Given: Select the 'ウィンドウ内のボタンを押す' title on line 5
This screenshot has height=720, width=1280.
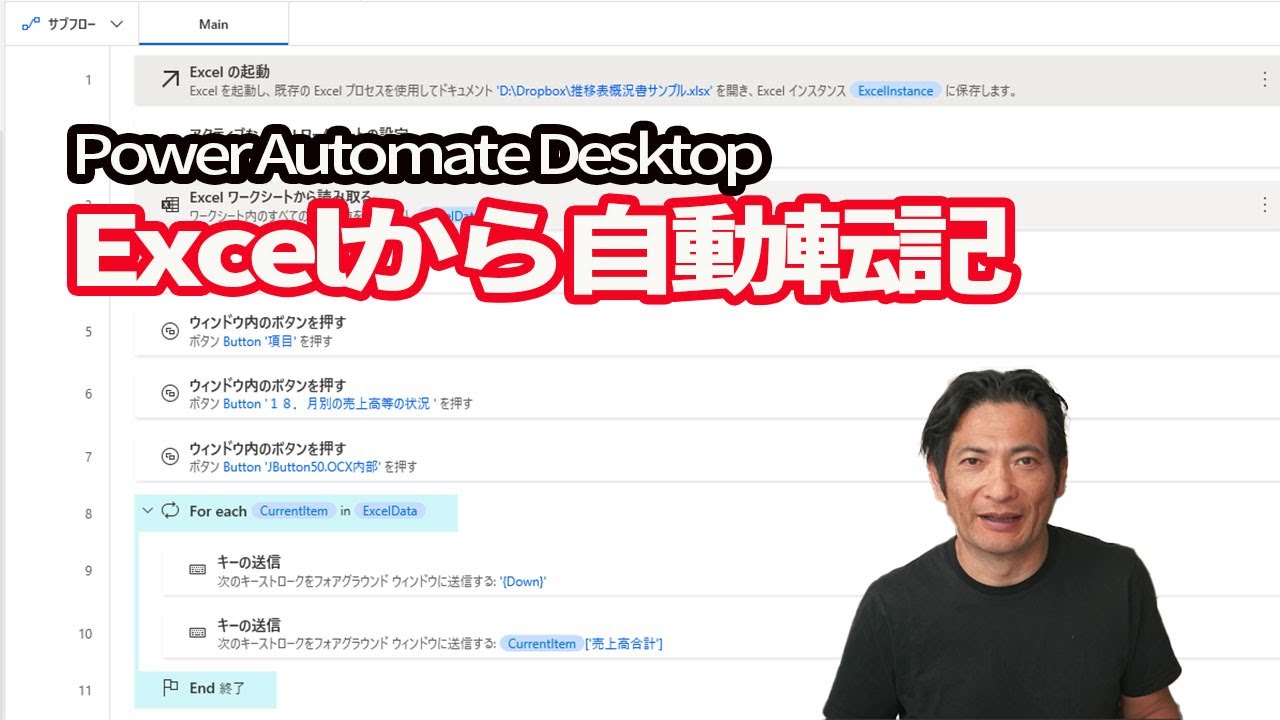Looking at the screenshot, I should [268, 323].
